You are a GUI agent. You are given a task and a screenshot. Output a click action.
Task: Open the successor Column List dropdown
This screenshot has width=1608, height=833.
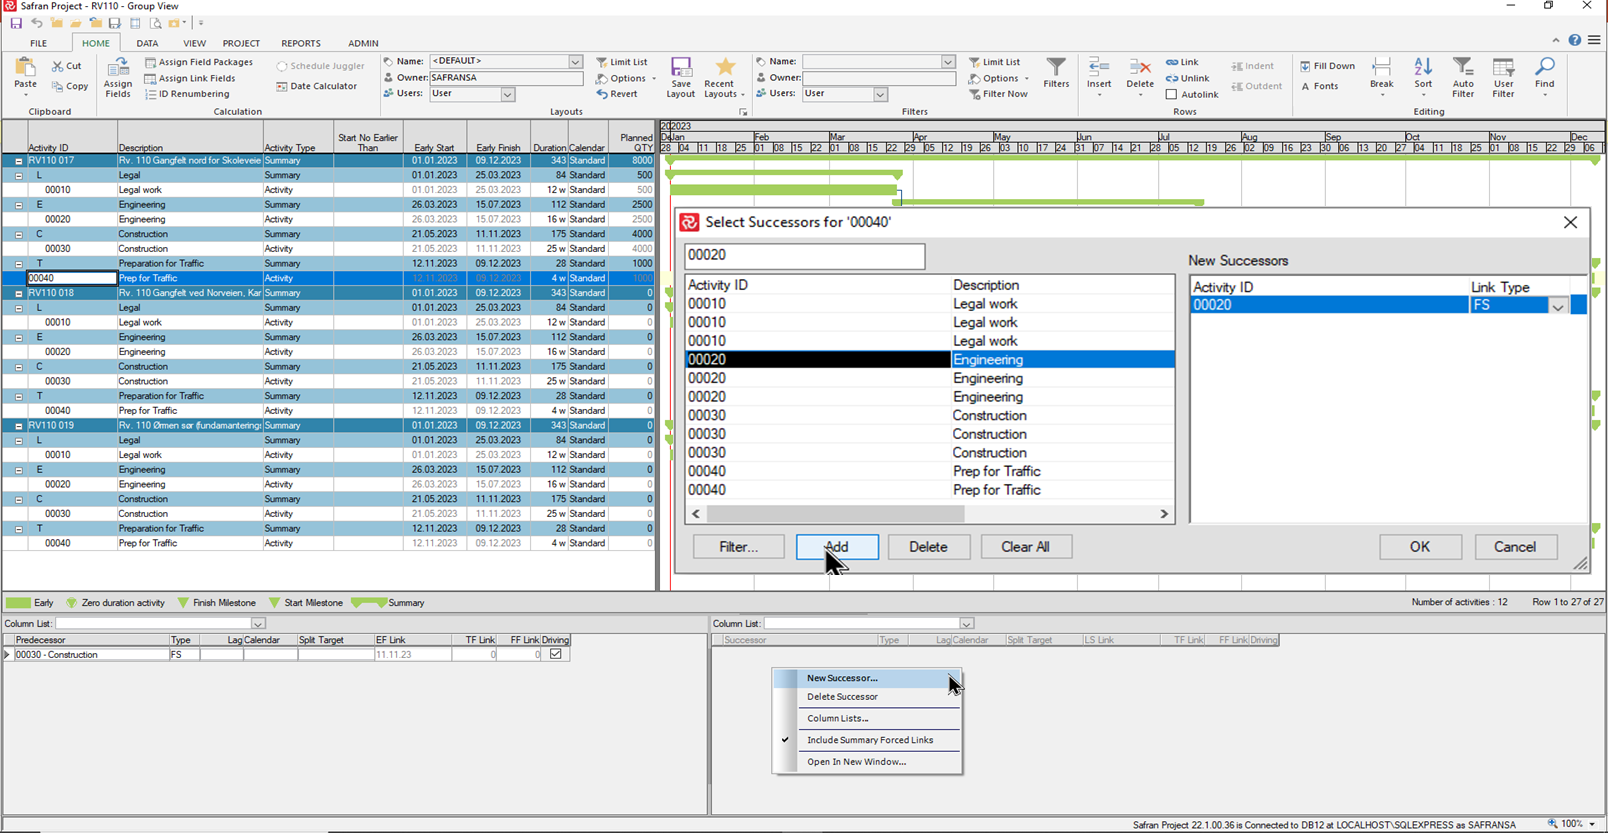pos(966,624)
